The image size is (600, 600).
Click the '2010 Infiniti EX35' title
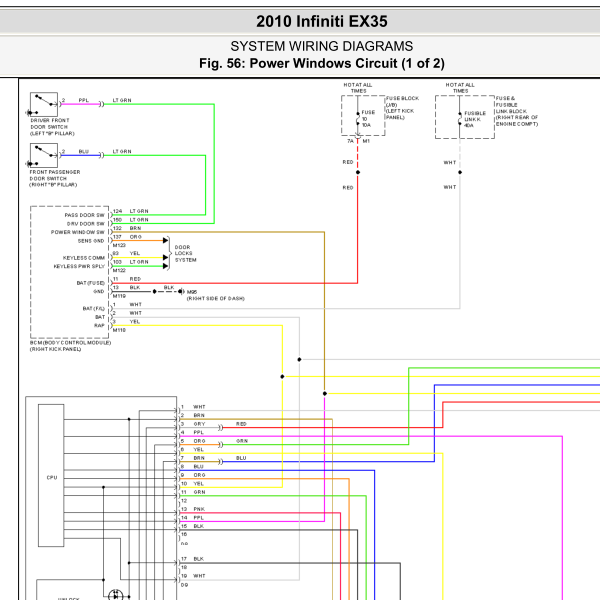click(321, 21)
